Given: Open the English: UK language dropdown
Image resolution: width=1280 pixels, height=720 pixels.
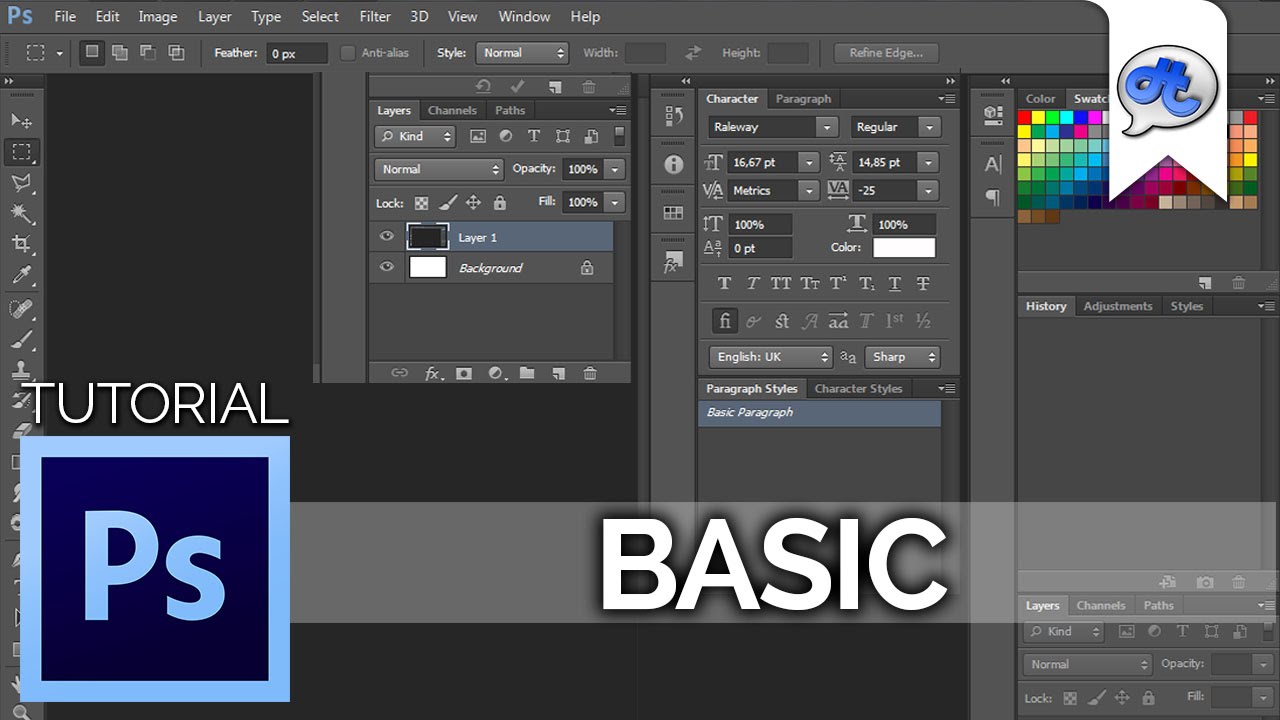Looking at the screenshot, I should click(770, 357).
